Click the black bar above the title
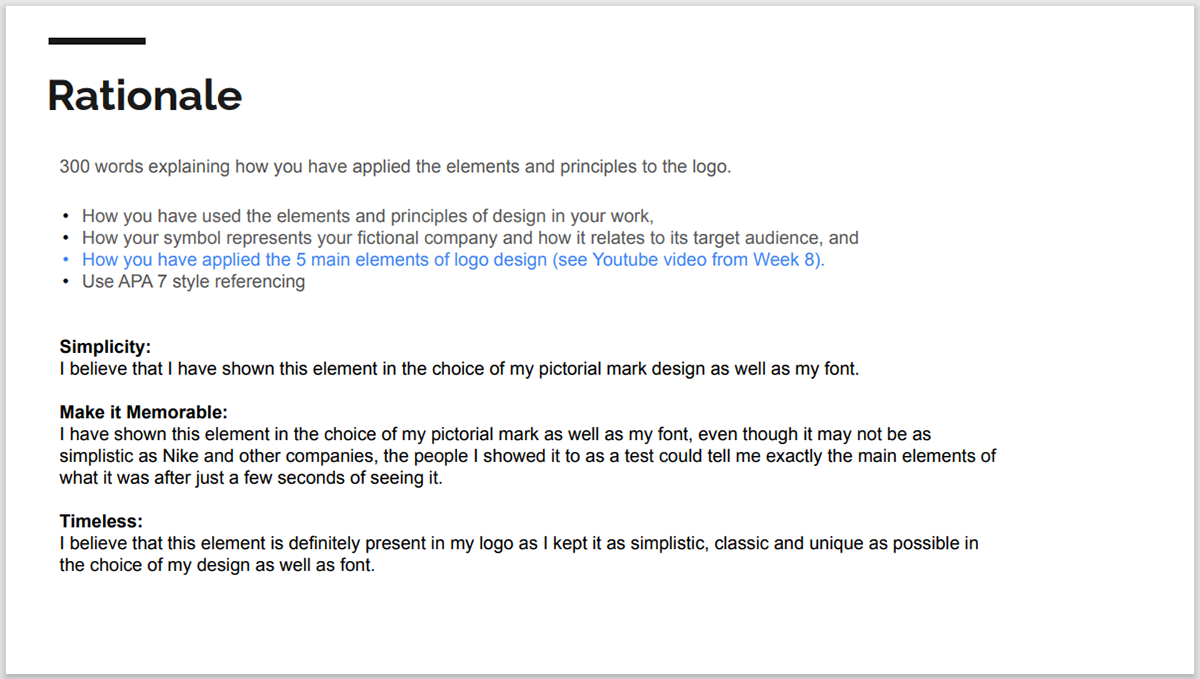Image resolution: width=1200 pixels, height=679 pixels. pyautogui.click(x=97, y=41)
